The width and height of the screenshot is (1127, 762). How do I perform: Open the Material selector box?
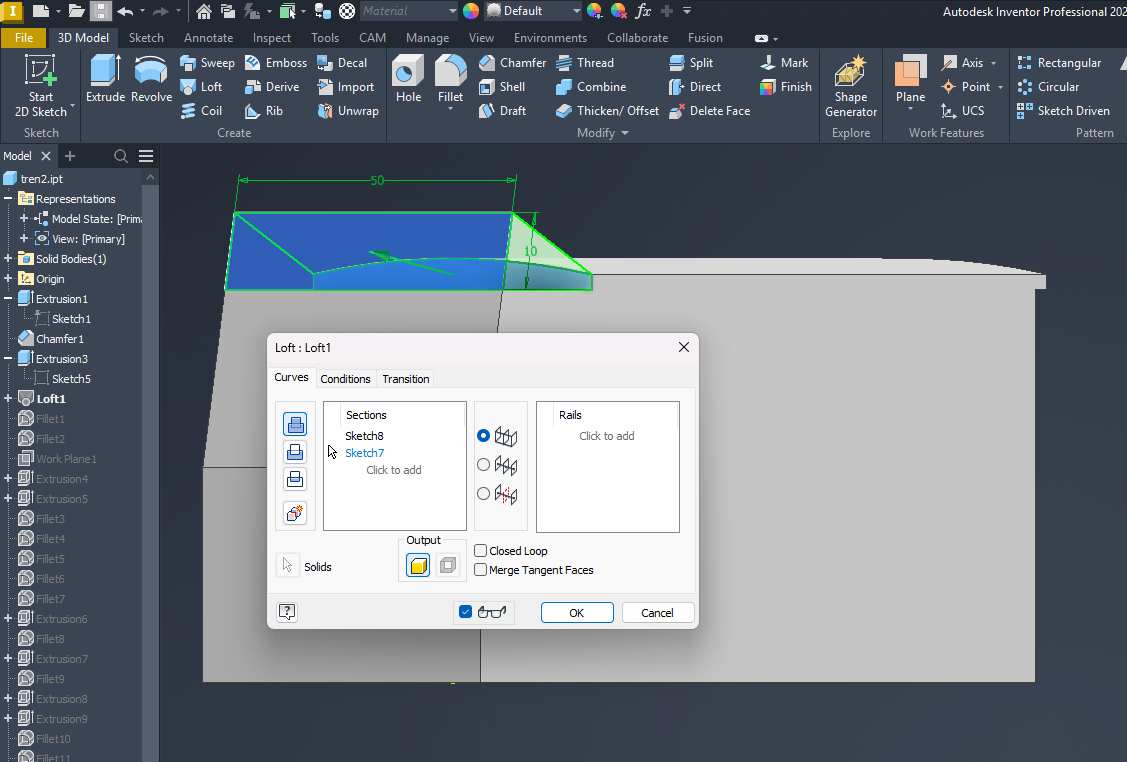(x=408, y=11)
